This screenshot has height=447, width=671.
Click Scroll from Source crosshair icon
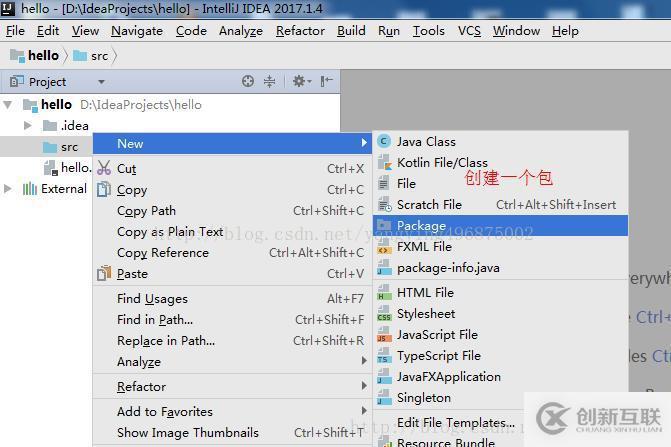(x=248, y=81)
